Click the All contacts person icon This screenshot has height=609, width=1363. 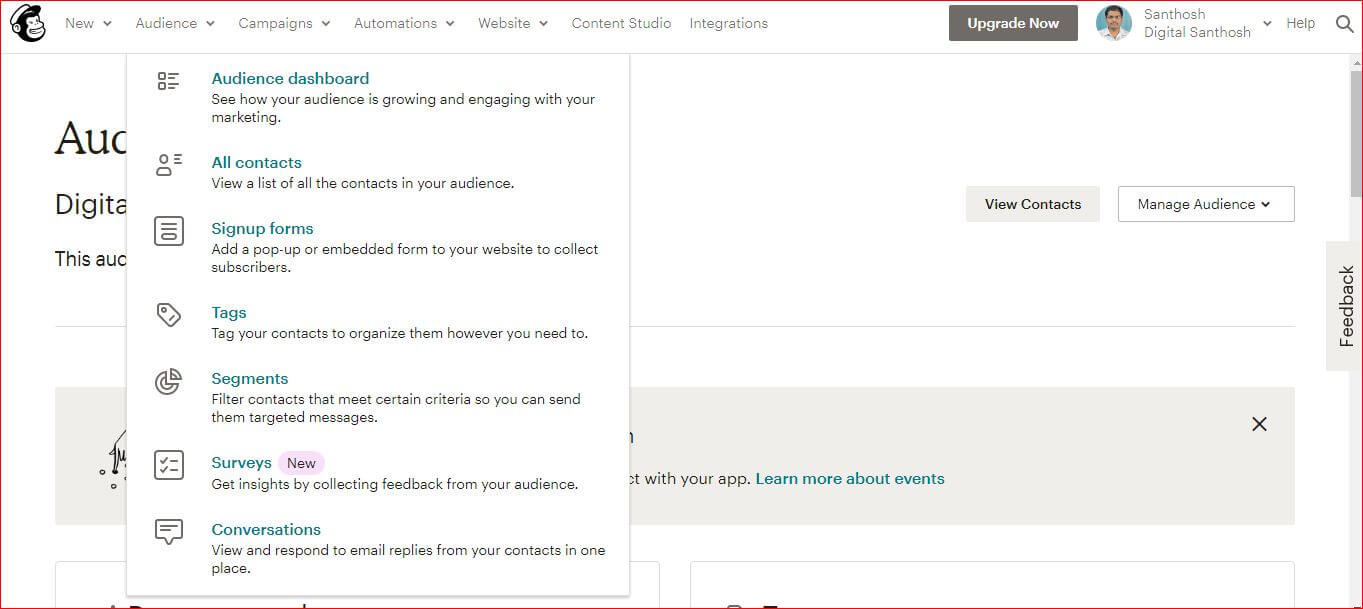click(x=169, y=165)
